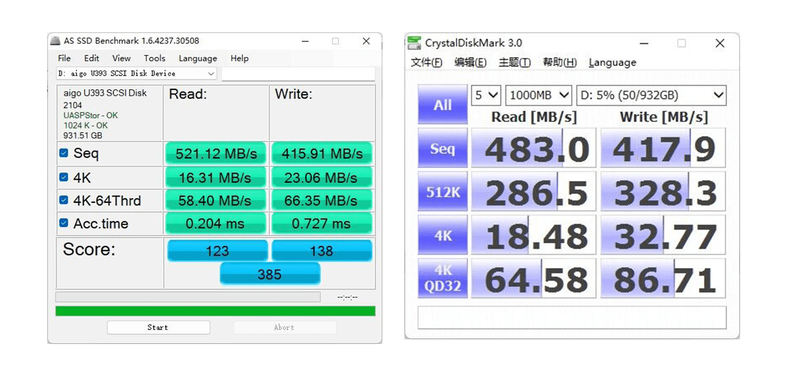Viewport: 800px width, 367px height.
Task: Start the 512K test in CrystalDiskMark
Action: coord(442,191)
